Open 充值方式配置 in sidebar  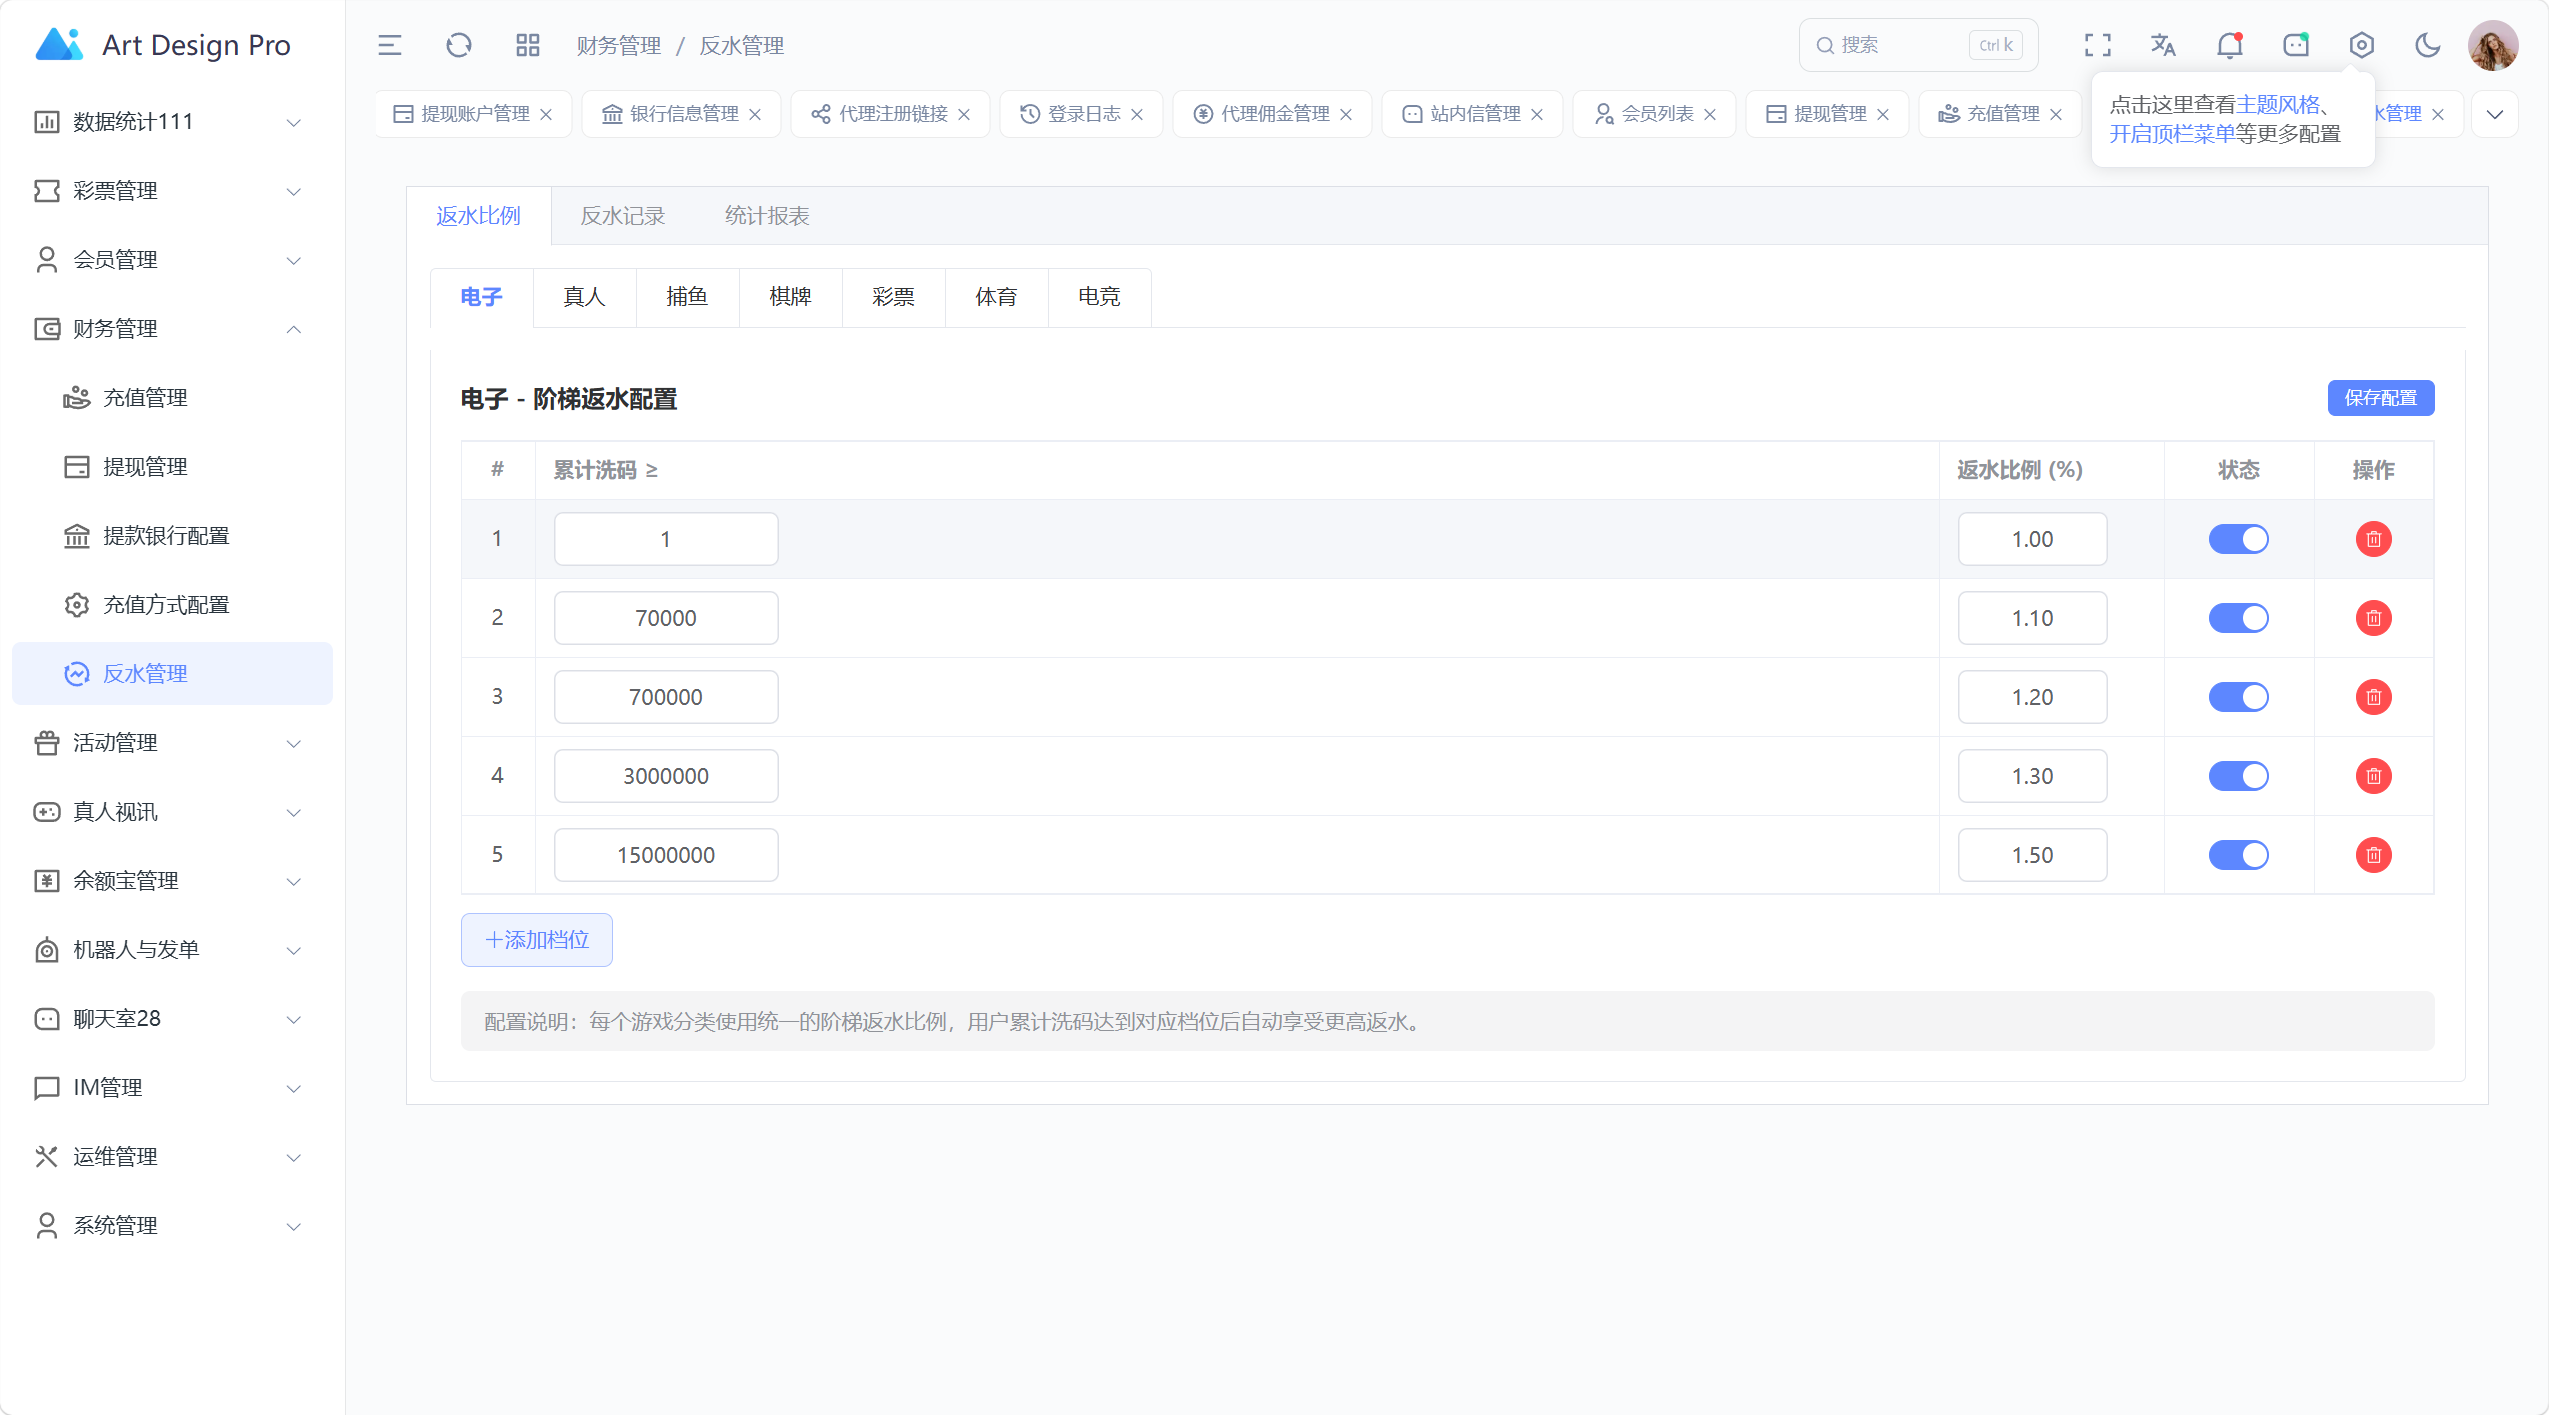pyautogui.click(x=172, y=605)
